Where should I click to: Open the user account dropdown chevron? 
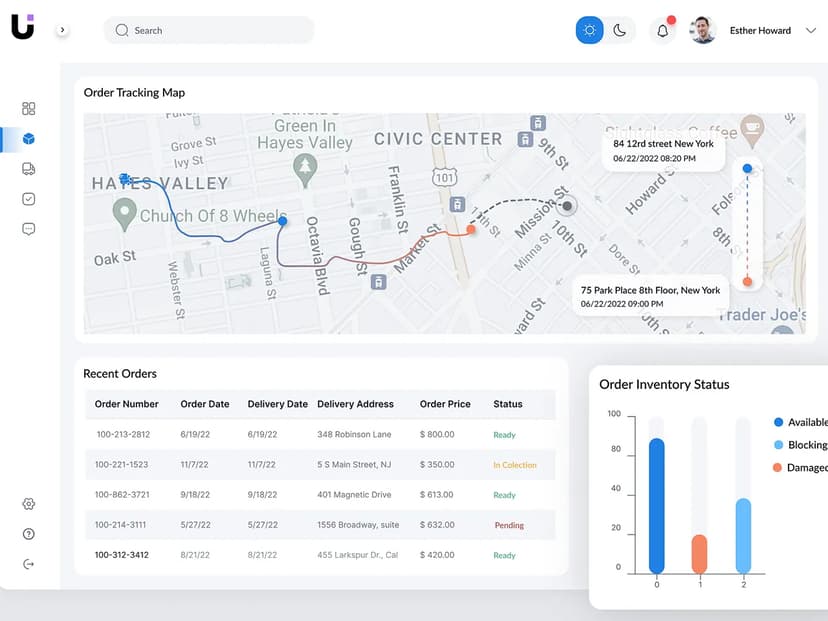(x=811, y=31)
